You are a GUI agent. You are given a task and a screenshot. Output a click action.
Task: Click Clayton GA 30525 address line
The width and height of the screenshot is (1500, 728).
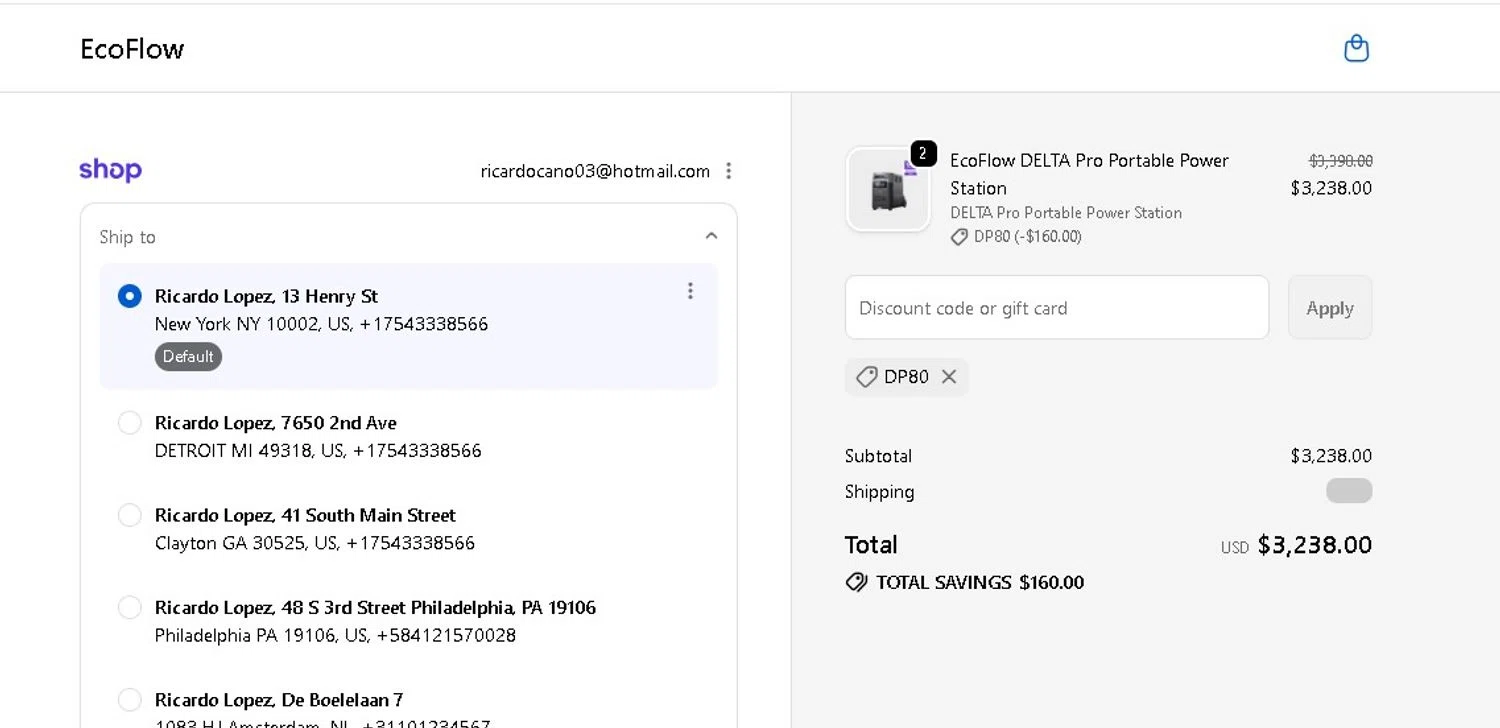point(315,543)
